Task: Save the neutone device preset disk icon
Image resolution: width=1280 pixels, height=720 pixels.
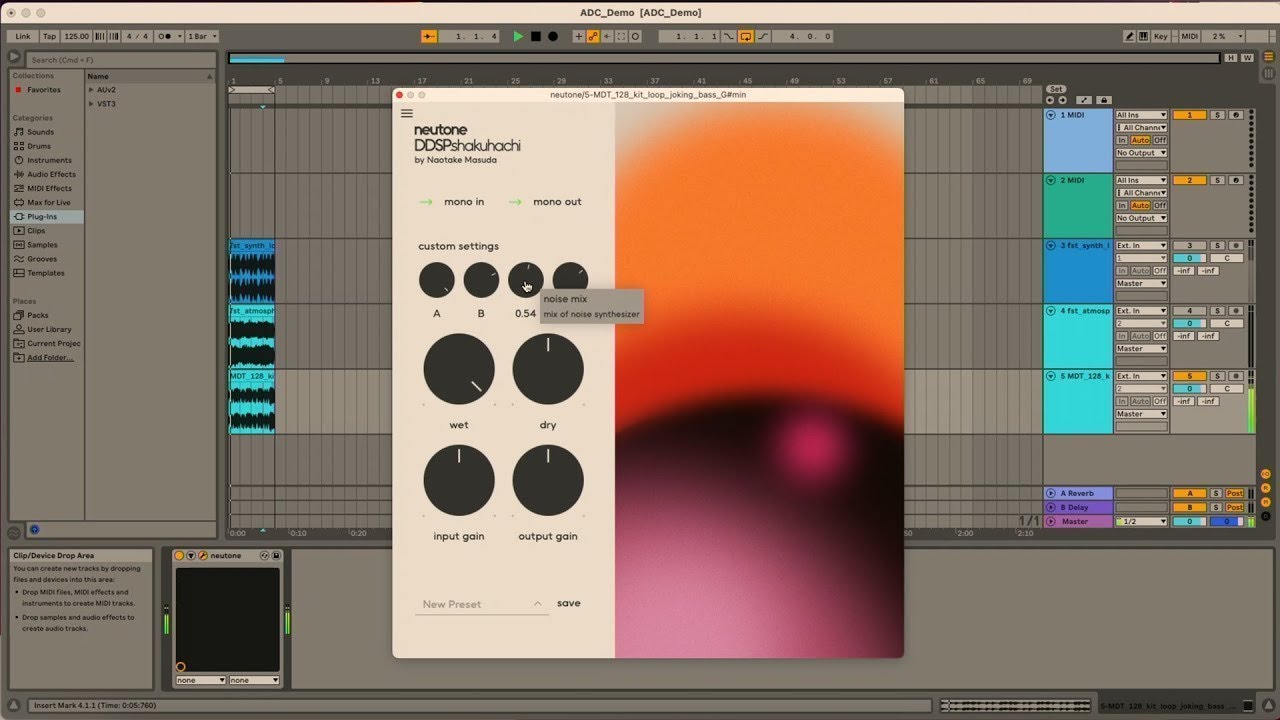Action: [x=276, y=556]
